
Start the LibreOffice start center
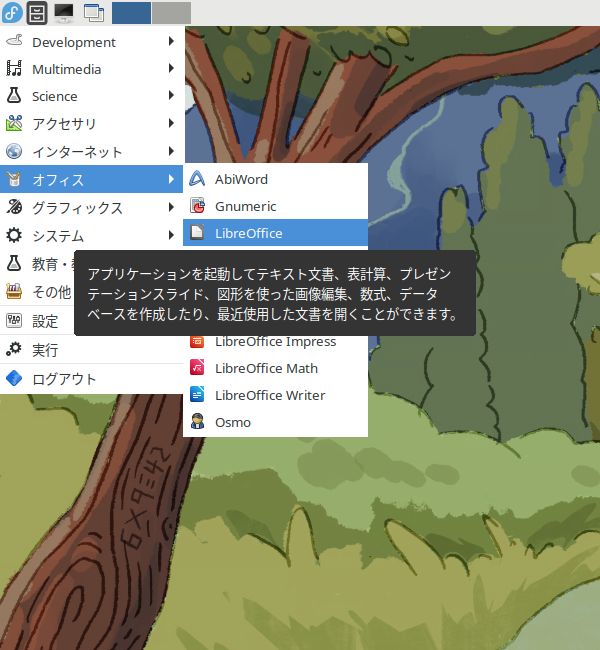tap(275, 233)
